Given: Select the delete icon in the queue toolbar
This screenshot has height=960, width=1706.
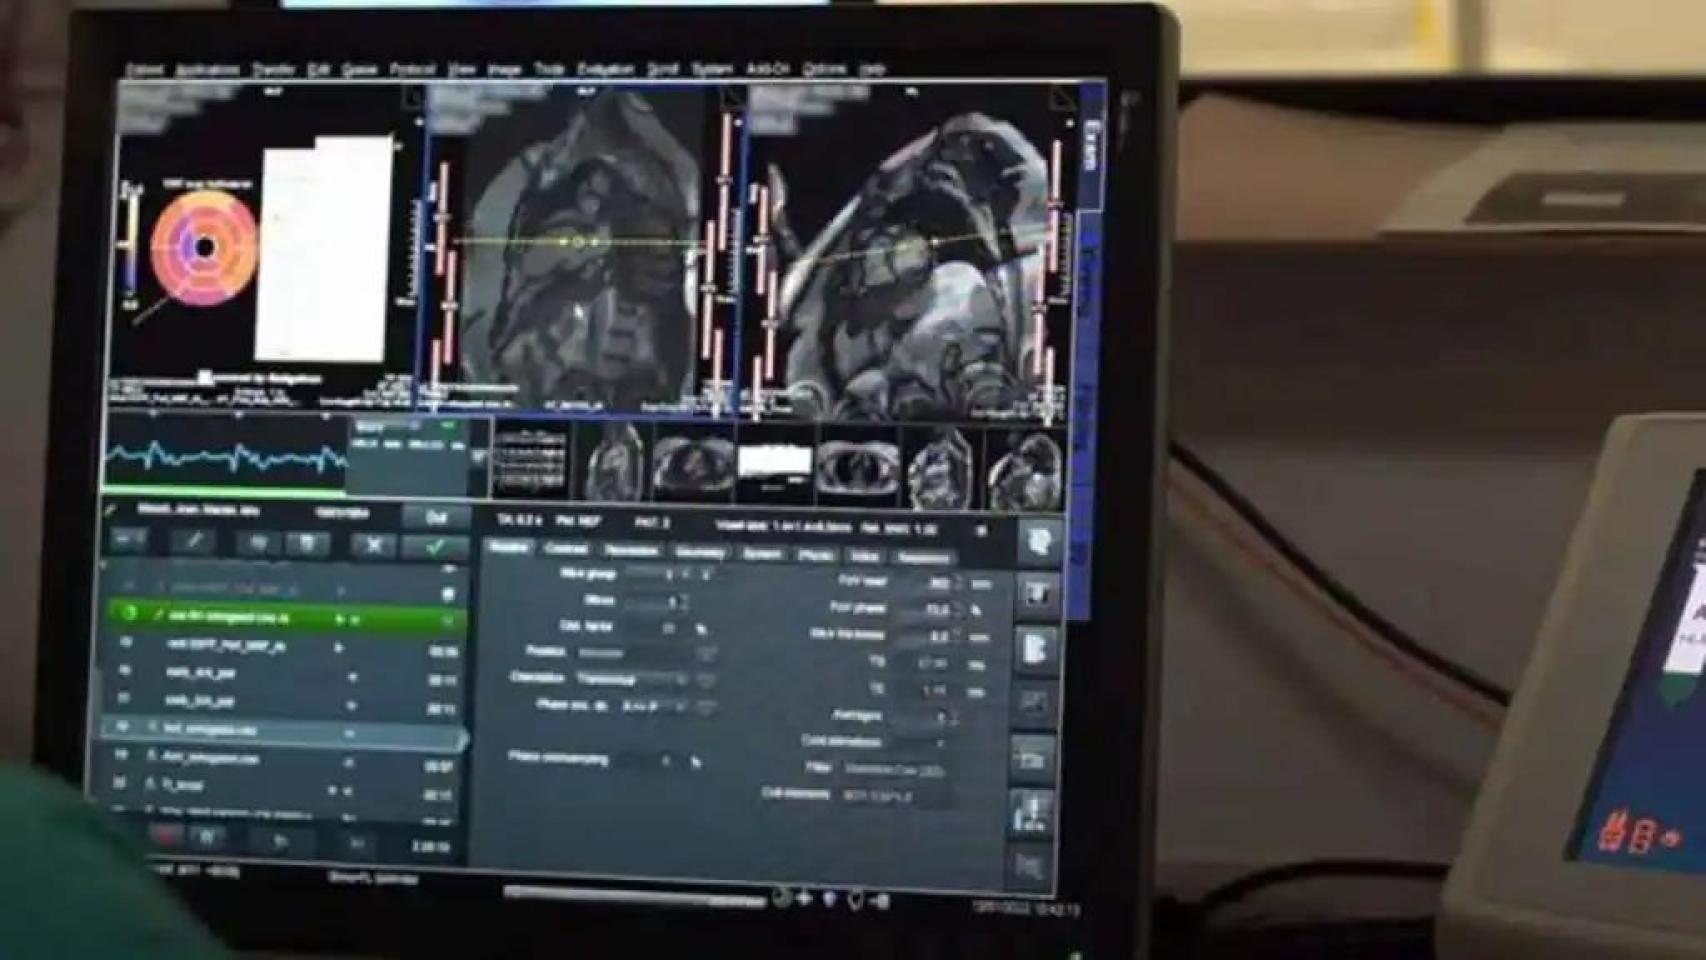Looking at the screenshot, I should [308, 541].
